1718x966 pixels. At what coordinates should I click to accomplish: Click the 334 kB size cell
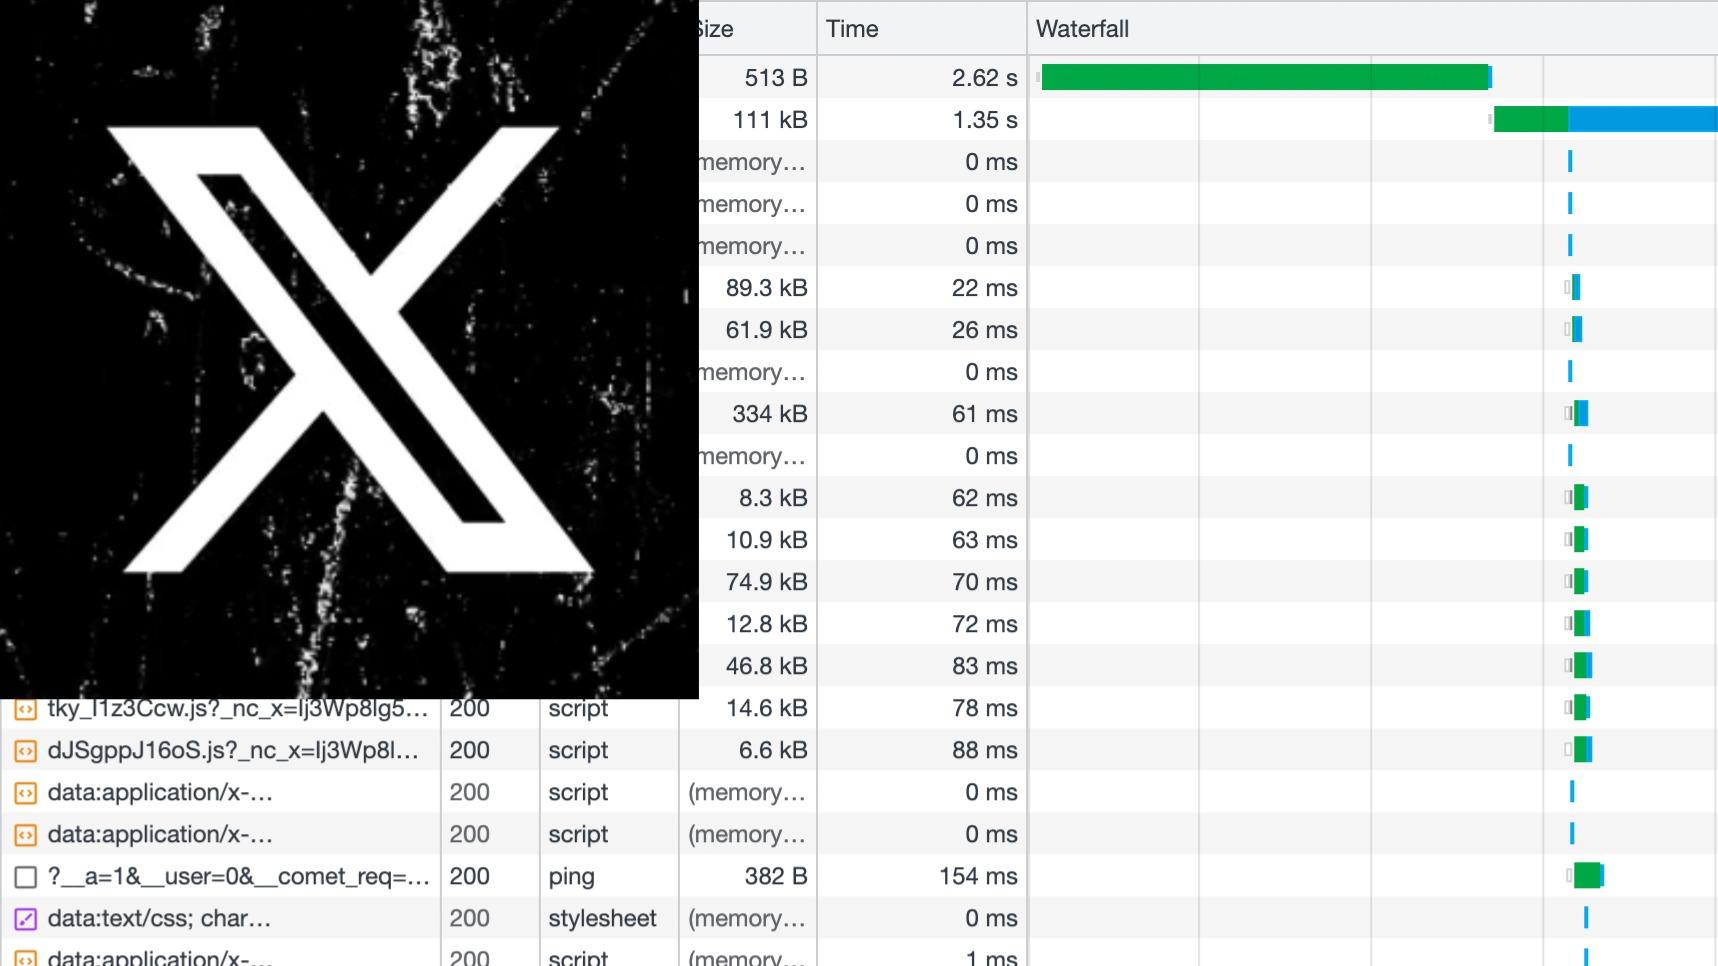(769, 414)
